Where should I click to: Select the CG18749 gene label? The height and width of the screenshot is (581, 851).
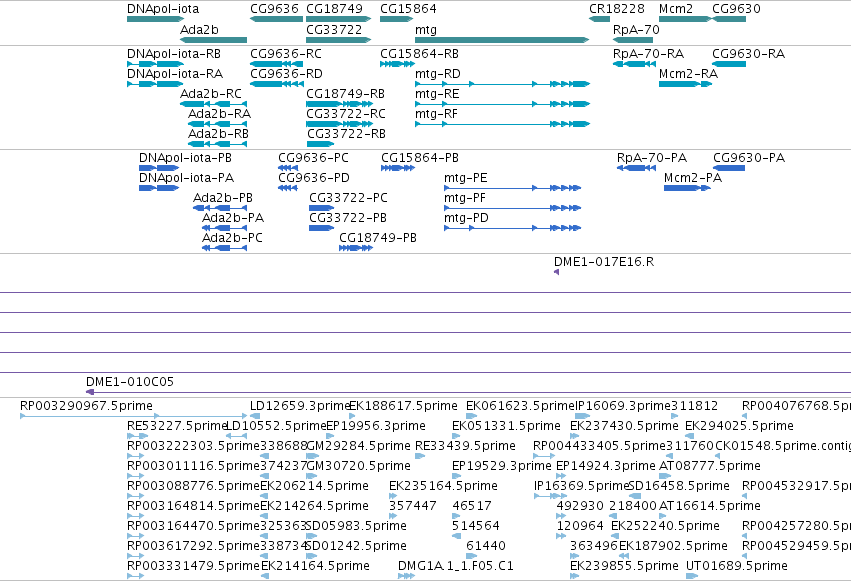click(x=334, y=9)
